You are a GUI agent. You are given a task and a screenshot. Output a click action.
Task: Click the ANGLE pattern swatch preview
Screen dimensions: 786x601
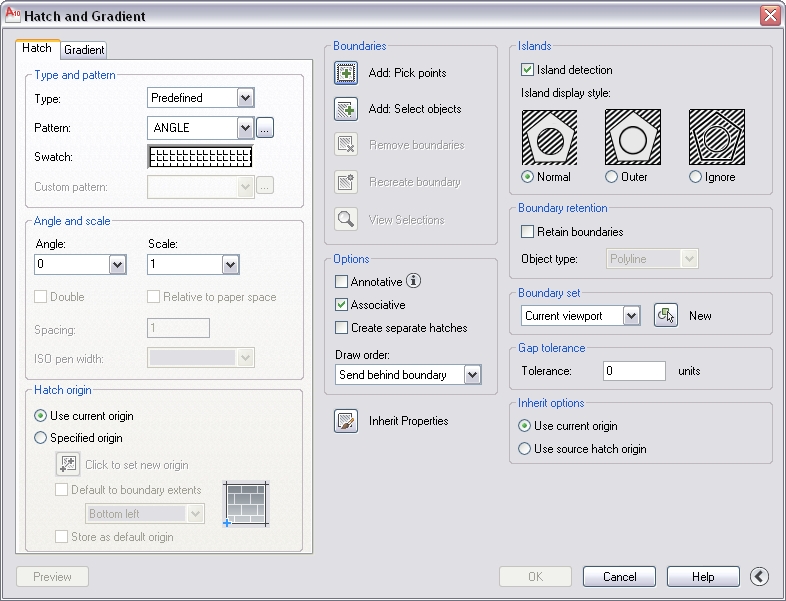200,157
